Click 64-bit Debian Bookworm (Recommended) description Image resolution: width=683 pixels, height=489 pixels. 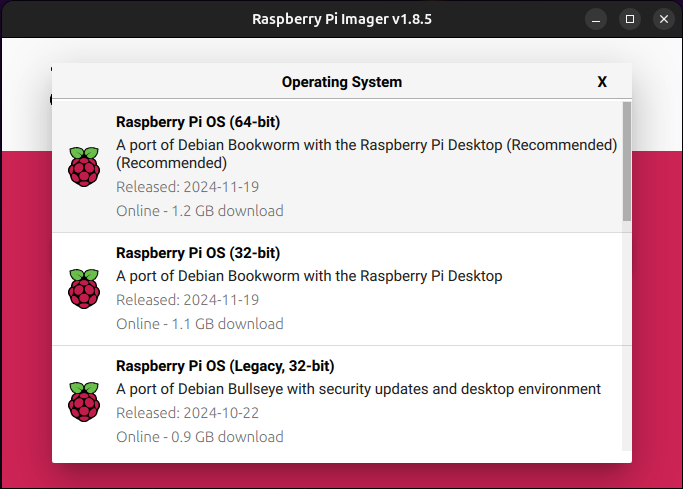(366, 154)
